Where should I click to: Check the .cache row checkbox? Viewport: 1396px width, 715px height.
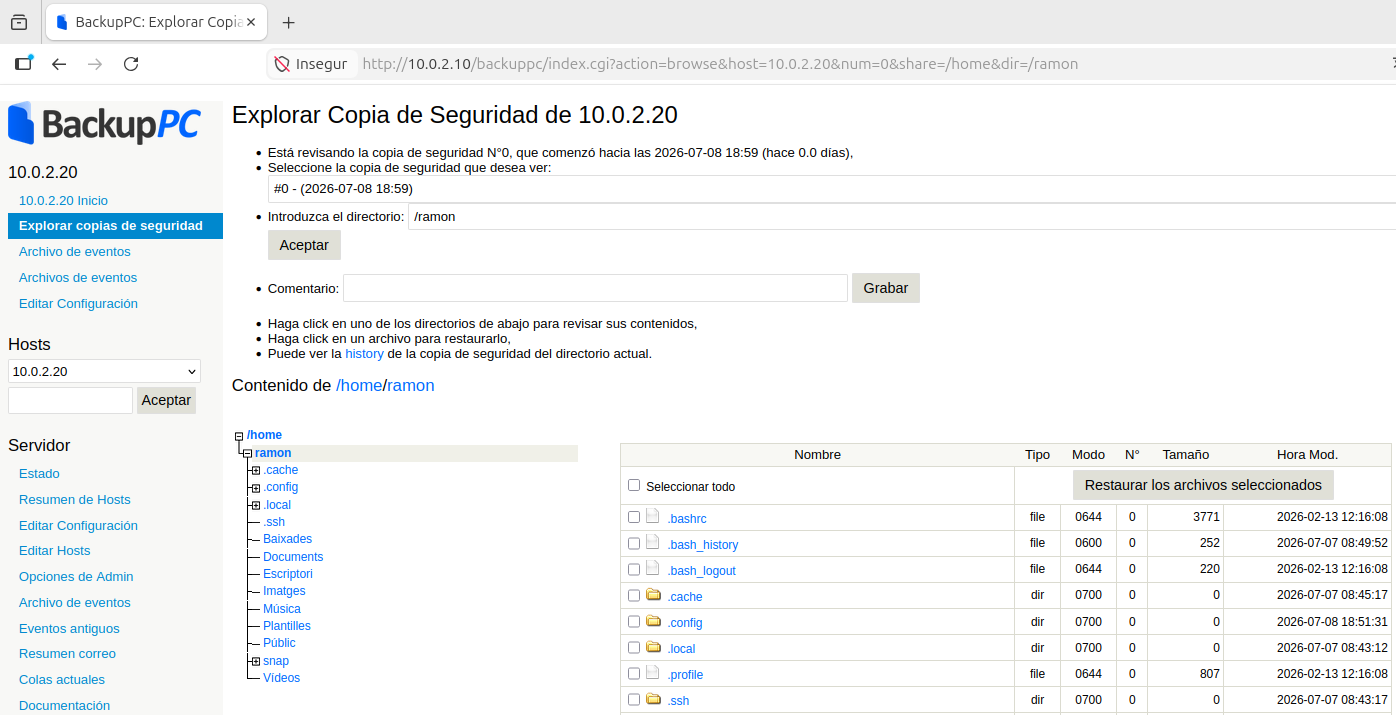coord(634,595)
